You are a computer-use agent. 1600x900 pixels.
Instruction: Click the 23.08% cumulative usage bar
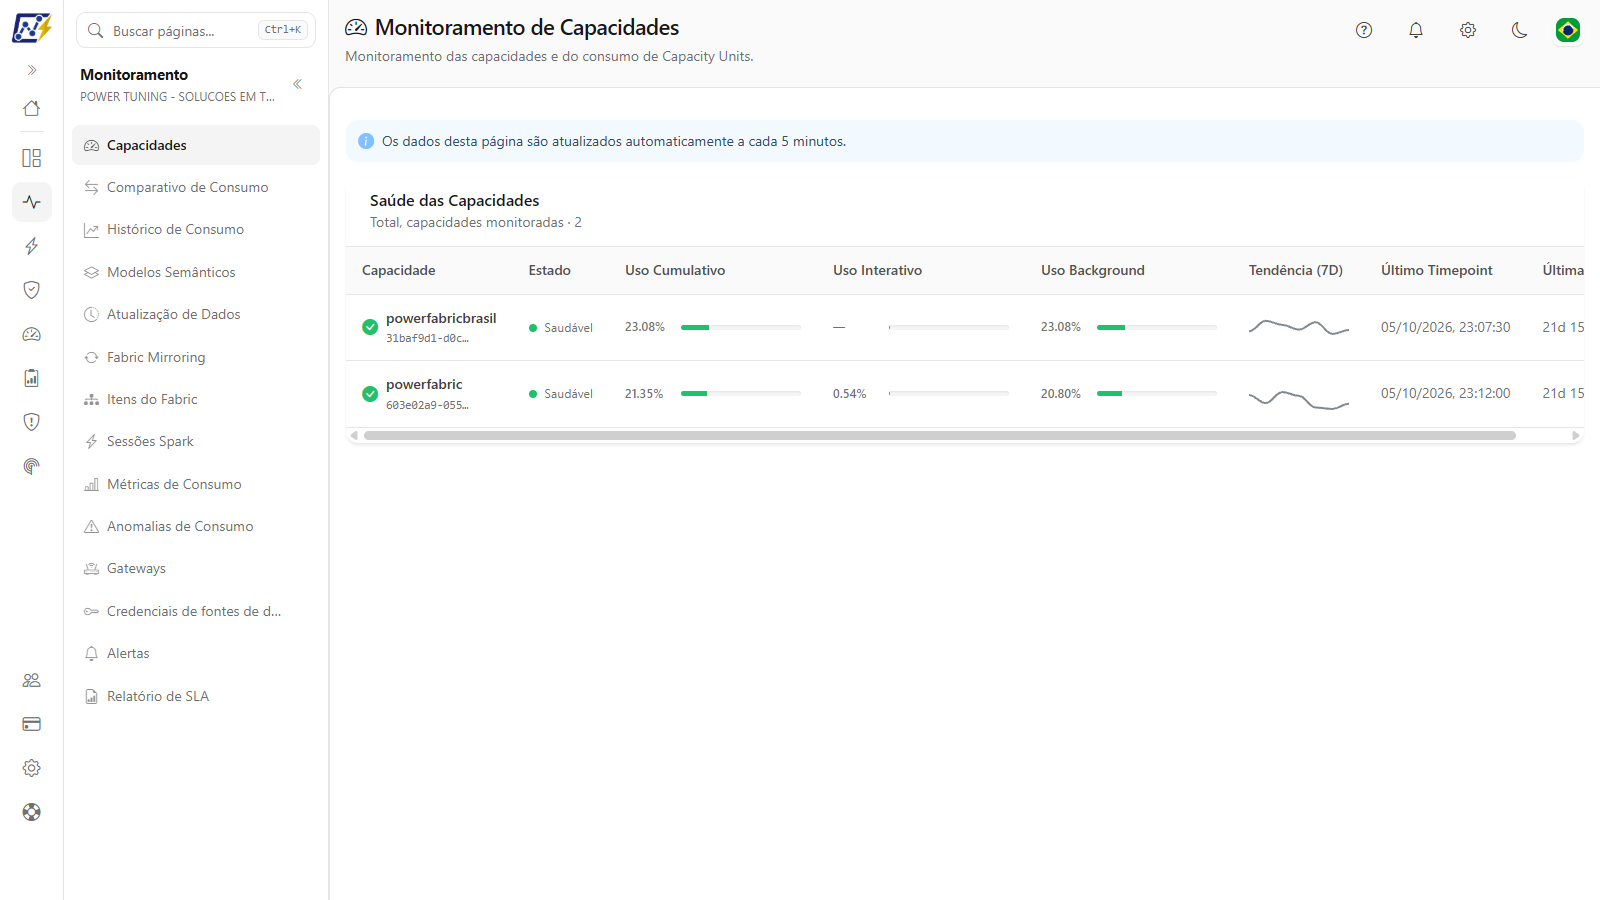[x=741, y=327]
